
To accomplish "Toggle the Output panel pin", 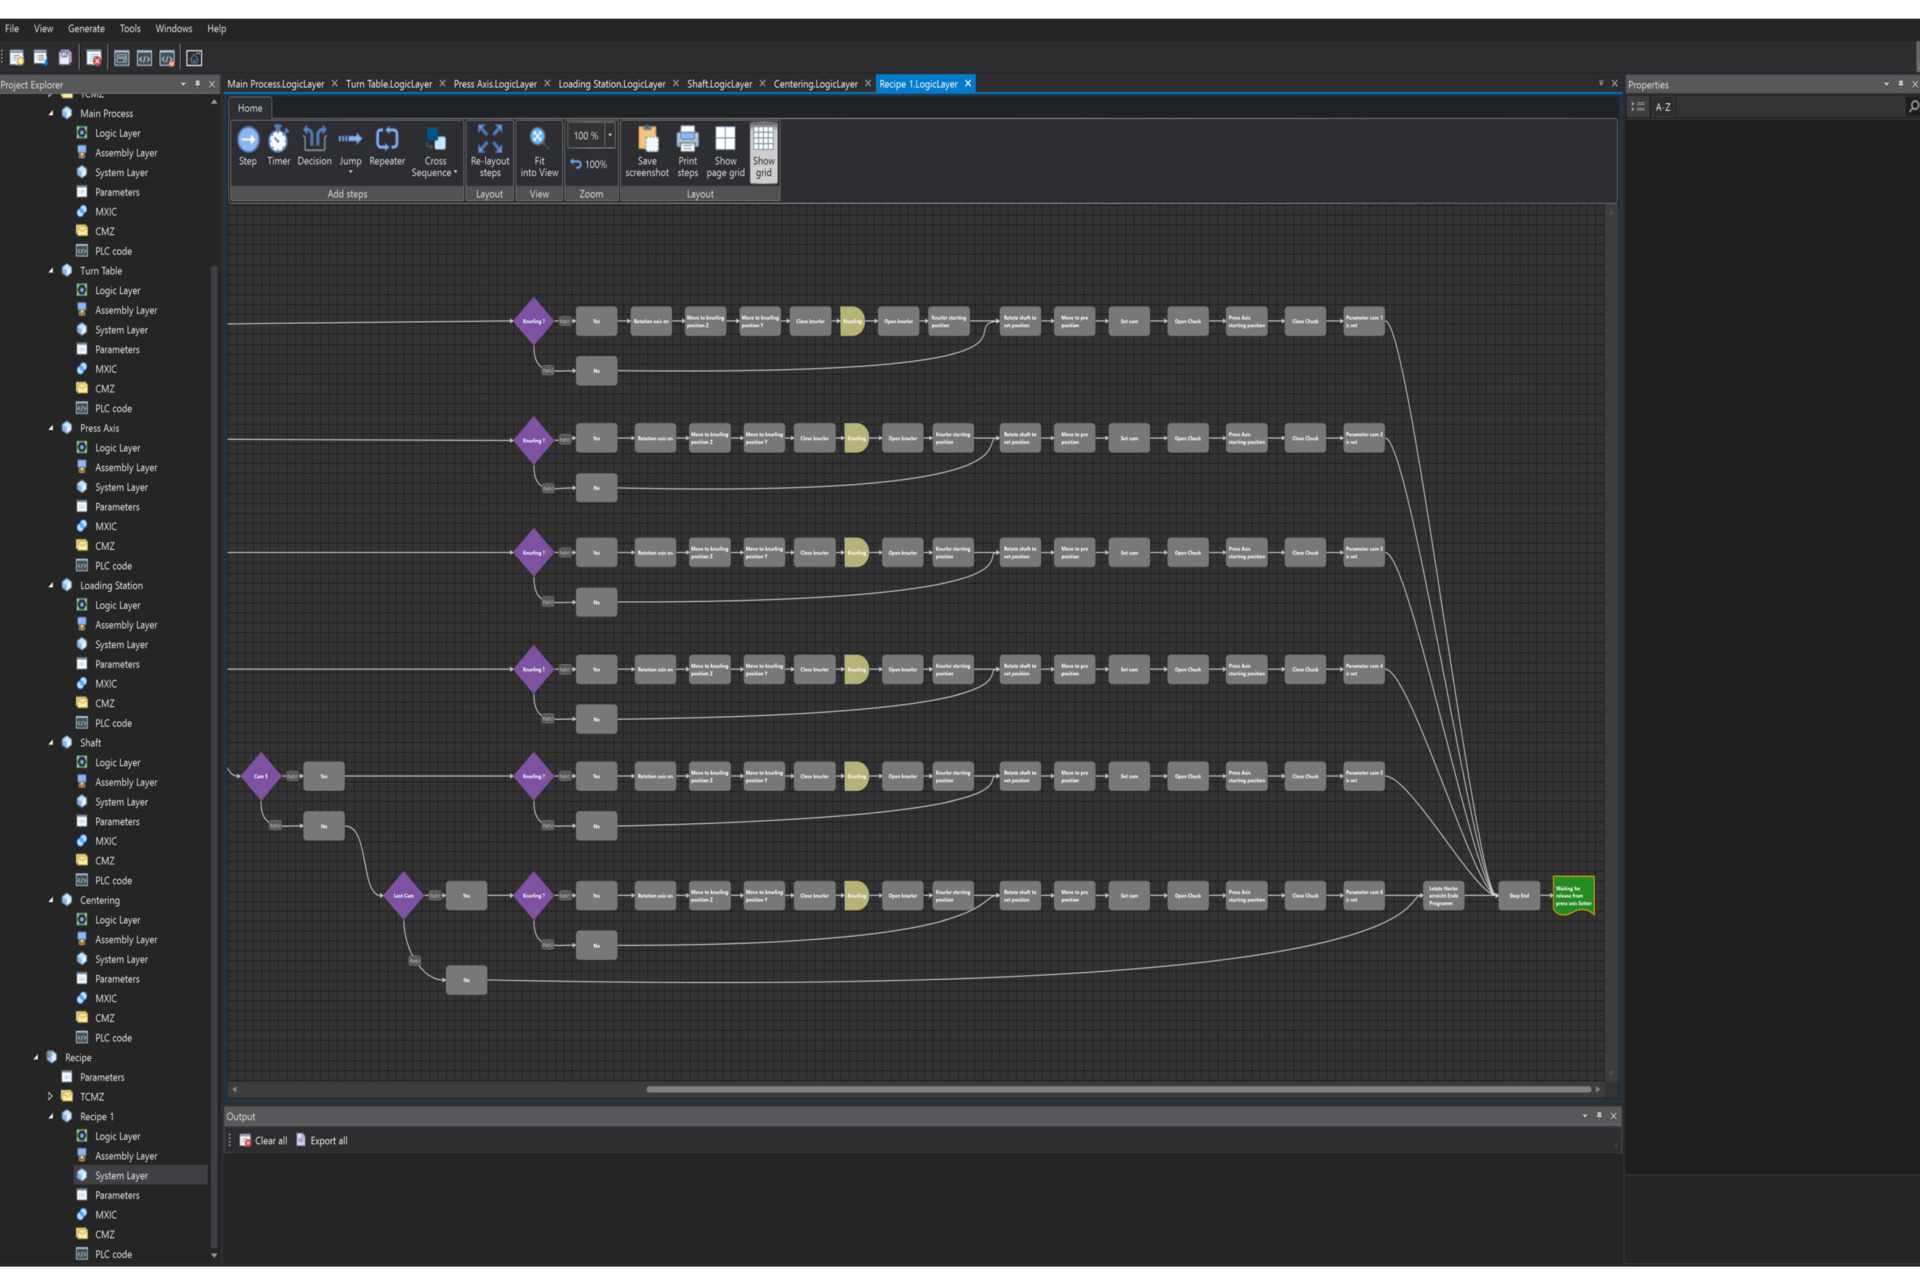I will 1599,1116.
